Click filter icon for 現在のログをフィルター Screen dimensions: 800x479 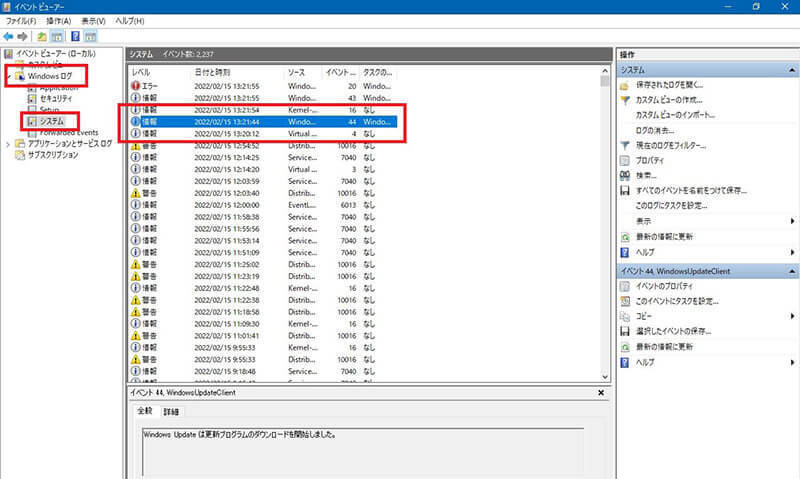point(625,146)
